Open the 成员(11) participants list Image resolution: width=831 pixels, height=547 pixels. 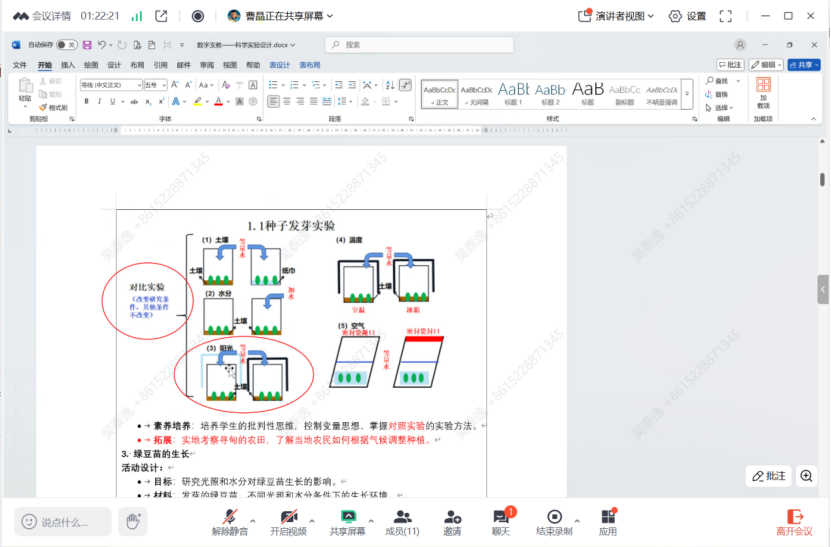coord(402,518)
